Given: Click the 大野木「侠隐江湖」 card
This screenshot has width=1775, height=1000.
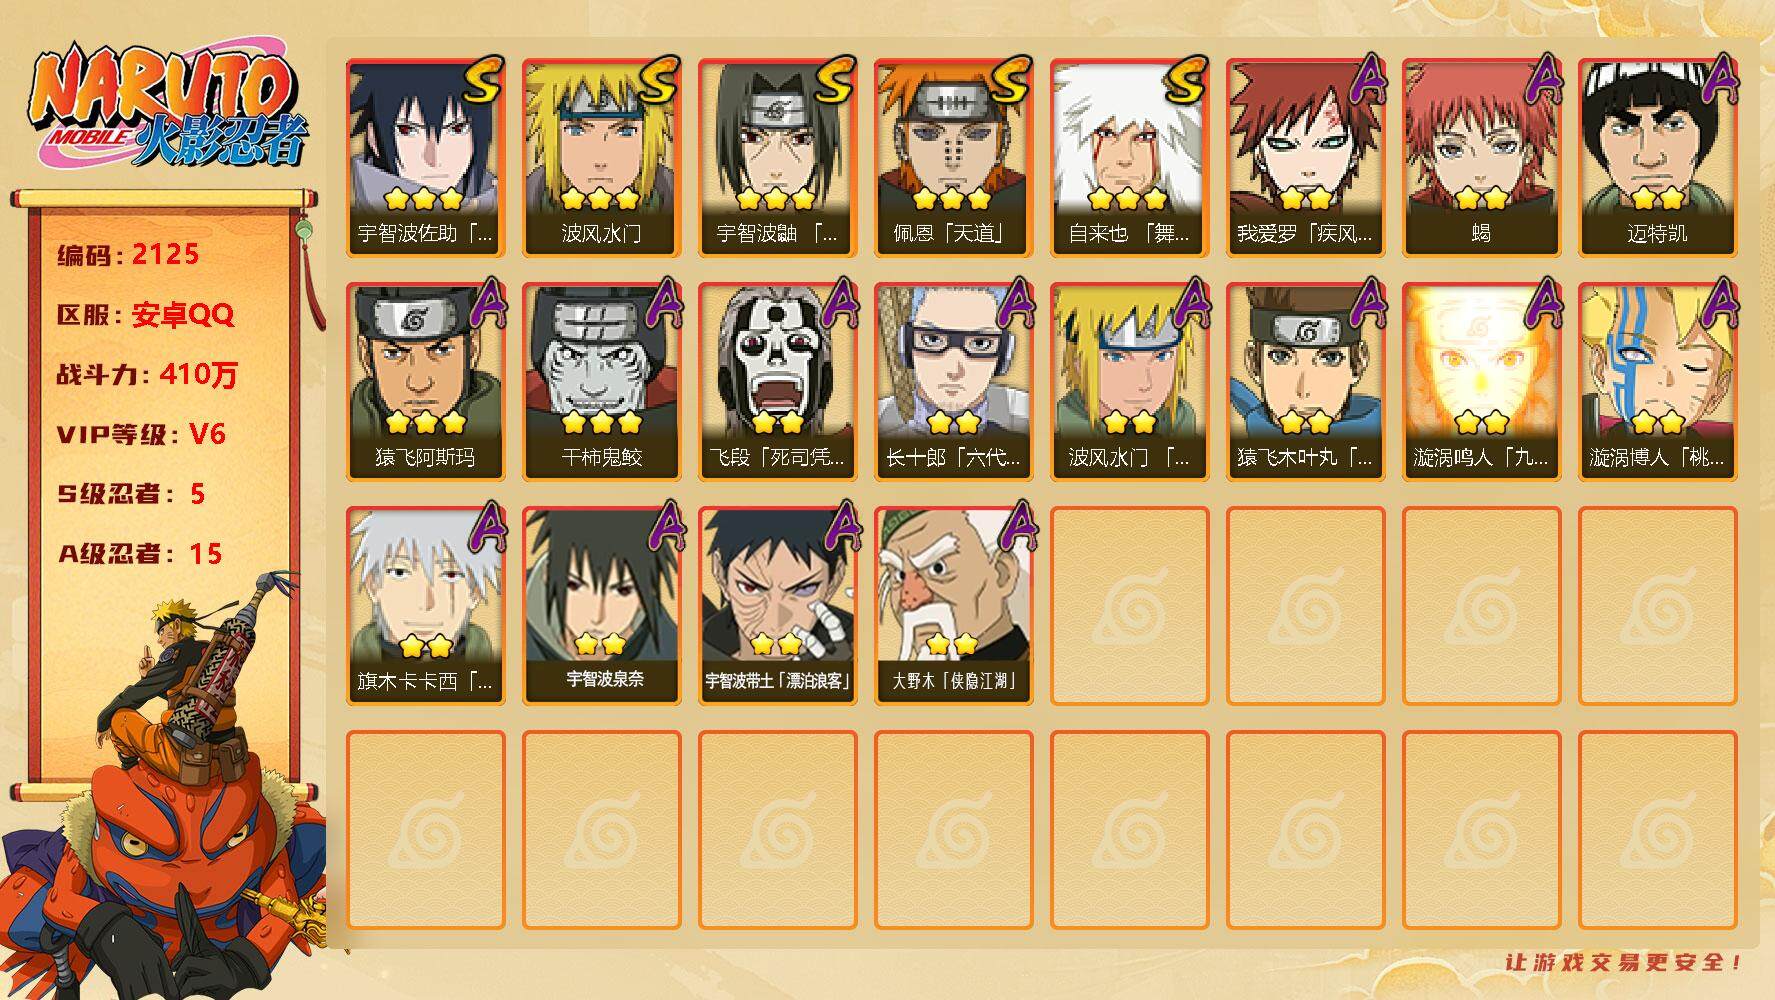Looking at the screenshot, I should 953,606.
